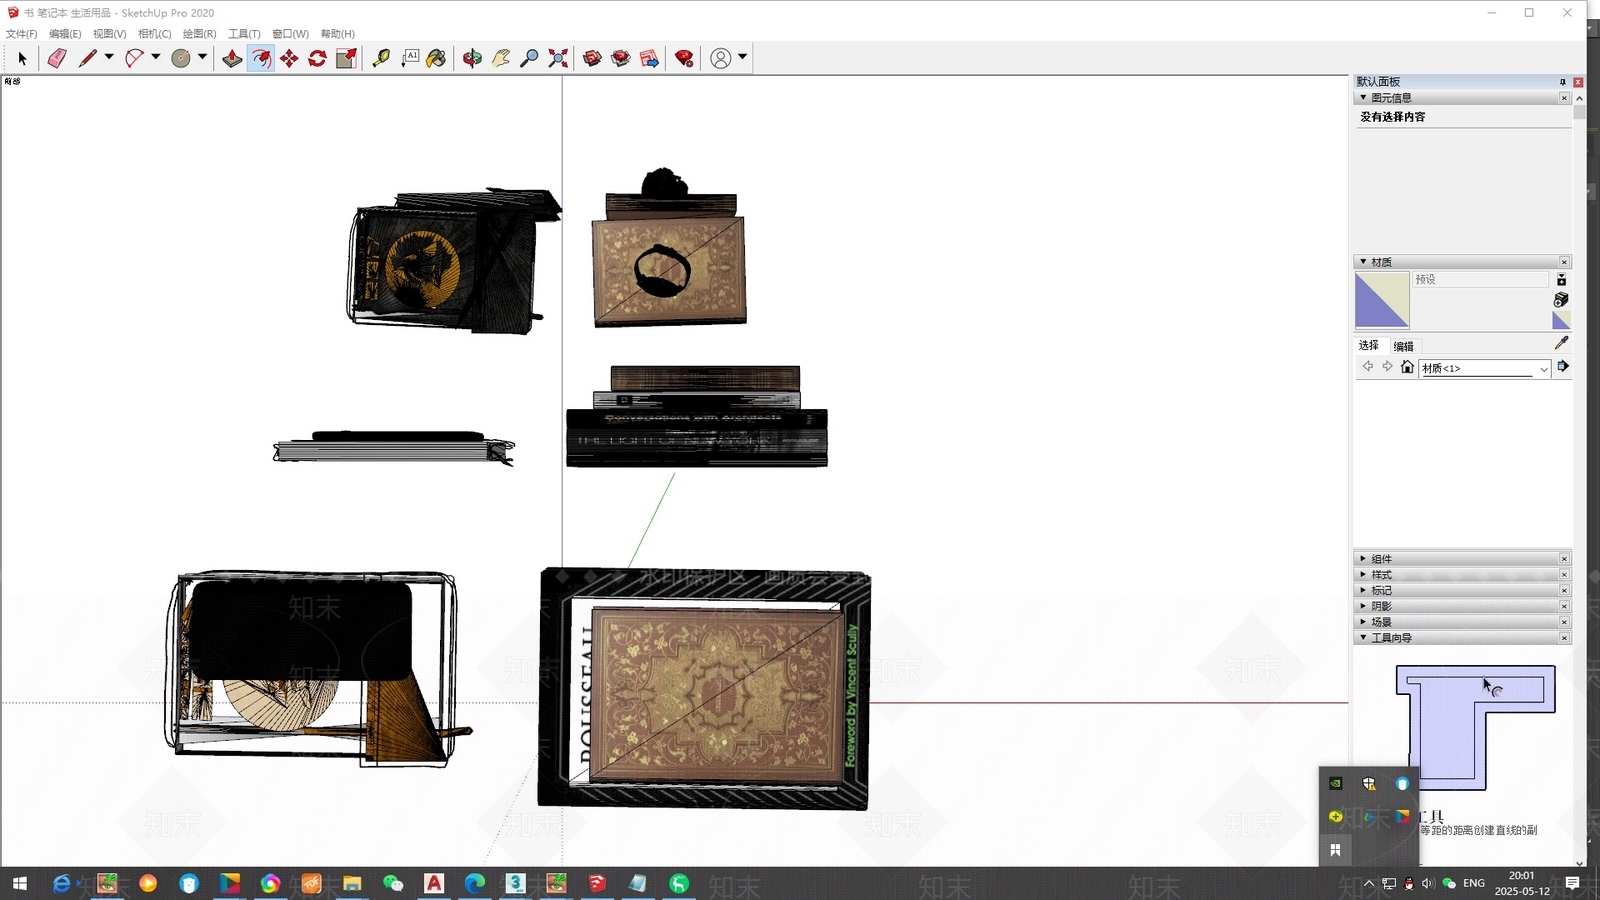1600x900 pixels.
Task: Open the Windows Start menu
Action: tap(19, 883)
